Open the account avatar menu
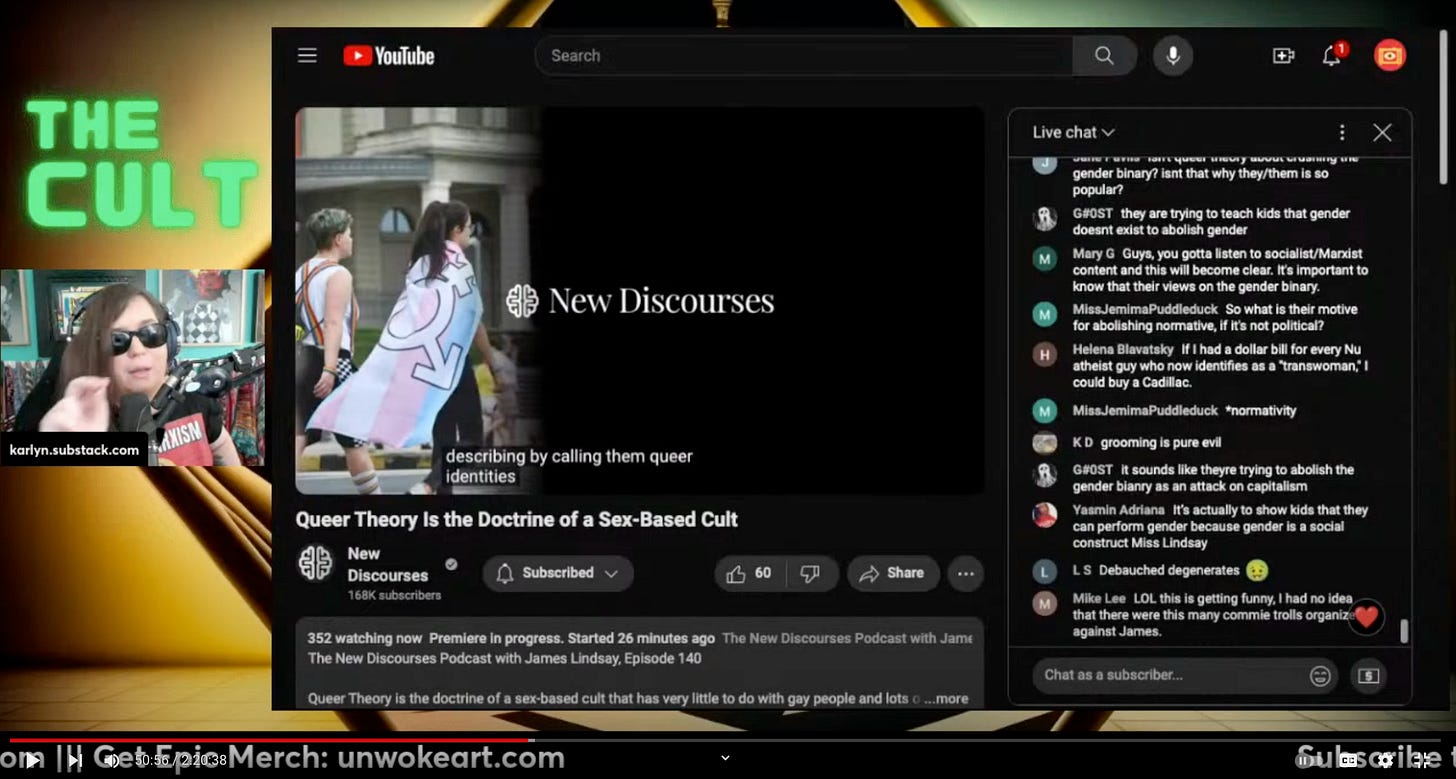This screenshot has width=1456, height=779. point(1390,56)
